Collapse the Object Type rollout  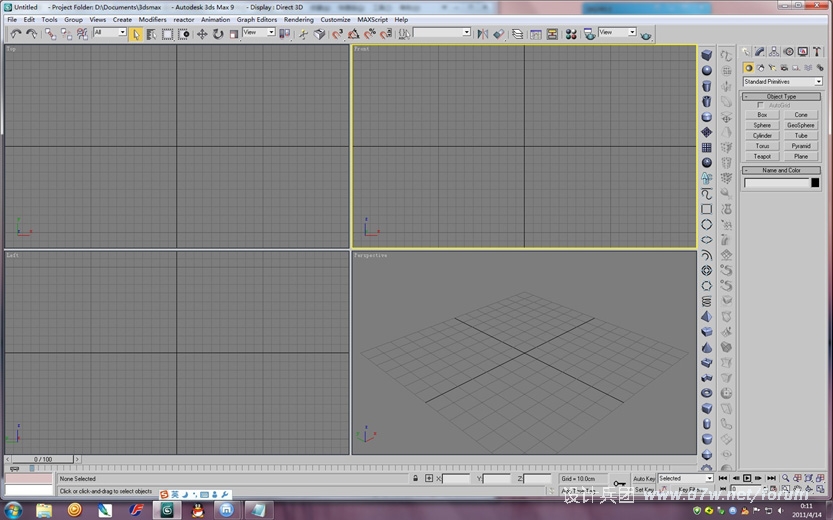tap(781, 96)
